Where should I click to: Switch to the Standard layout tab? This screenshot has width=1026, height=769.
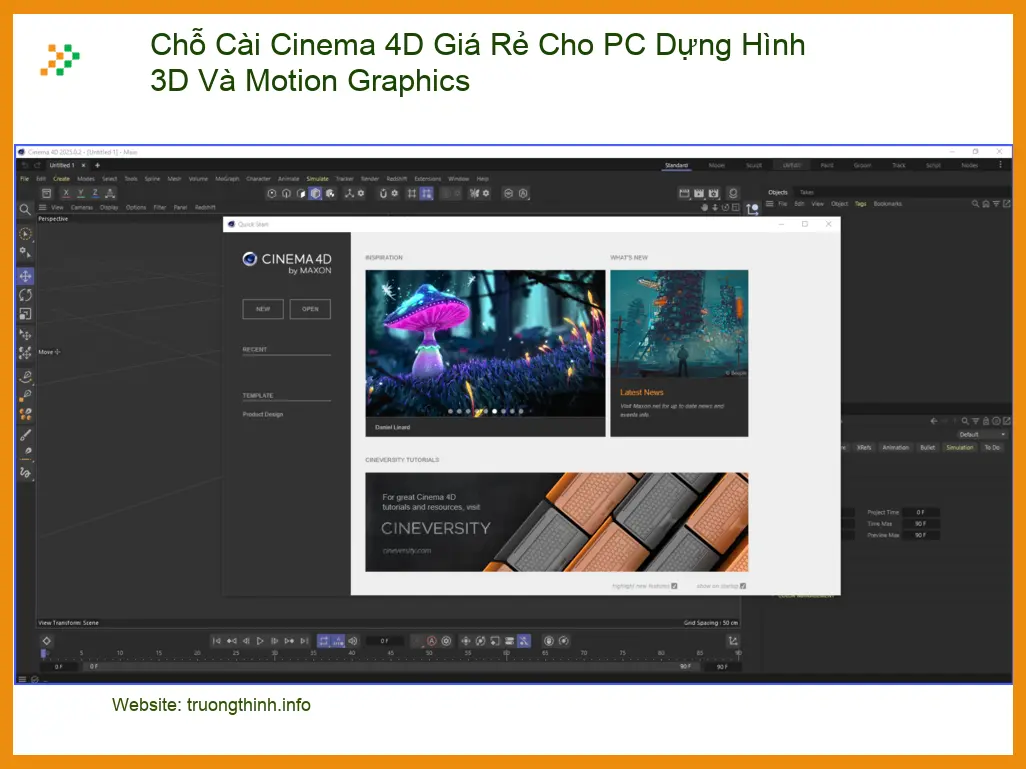pos(677,166)
